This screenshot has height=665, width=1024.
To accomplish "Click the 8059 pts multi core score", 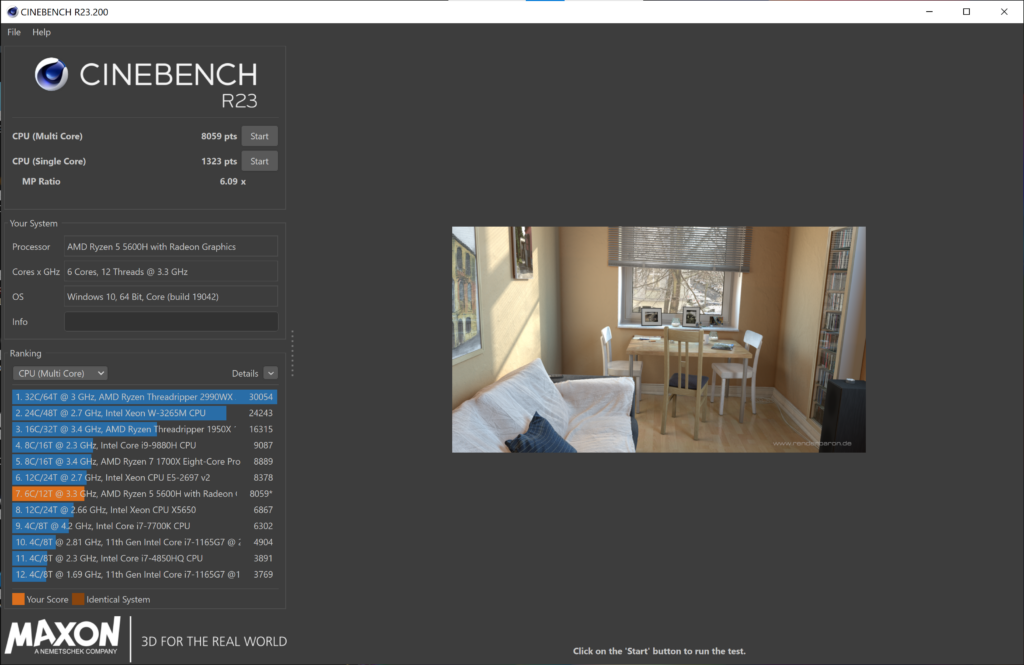I will pyautogui.click(x=219, y=136).
